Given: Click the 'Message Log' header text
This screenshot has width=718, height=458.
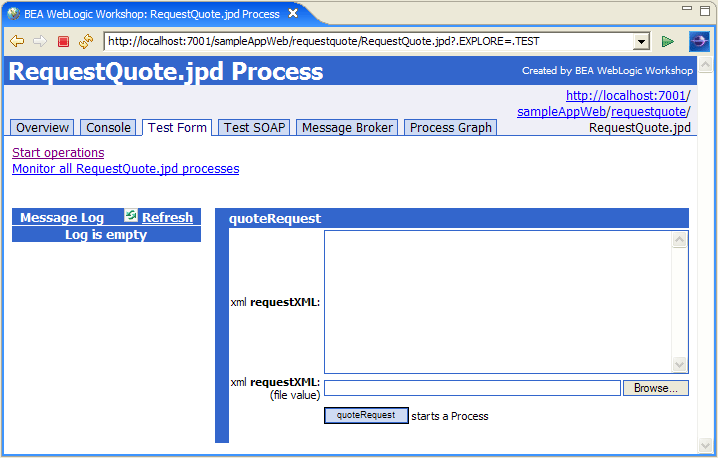Looking at the screenshot, I should [x=62, y=218].
